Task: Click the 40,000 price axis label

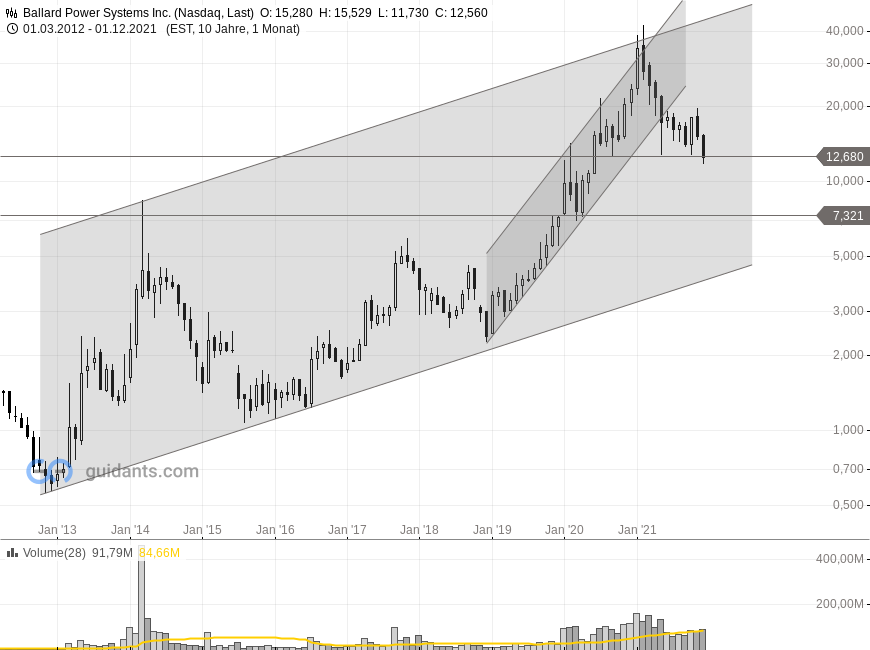Action: coord(844,31)
